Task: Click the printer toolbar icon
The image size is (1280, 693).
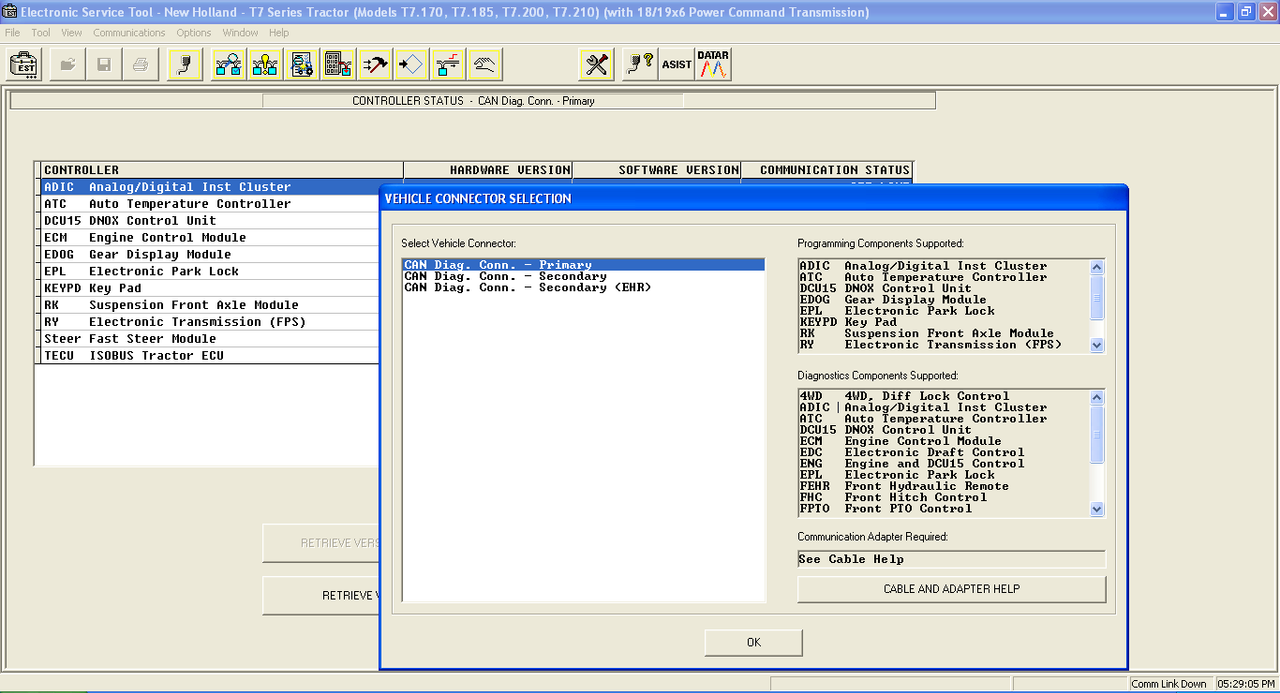Action: [140, 65]
